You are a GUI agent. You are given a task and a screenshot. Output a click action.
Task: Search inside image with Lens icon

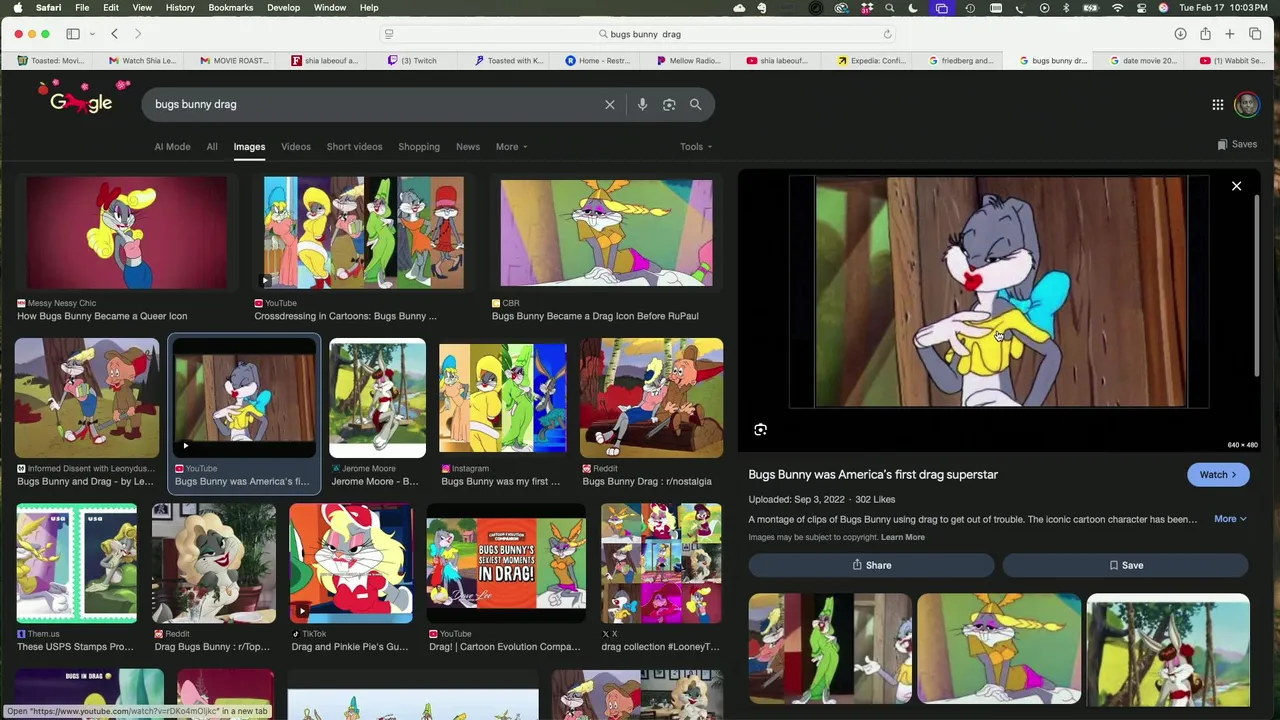point(760,430)
